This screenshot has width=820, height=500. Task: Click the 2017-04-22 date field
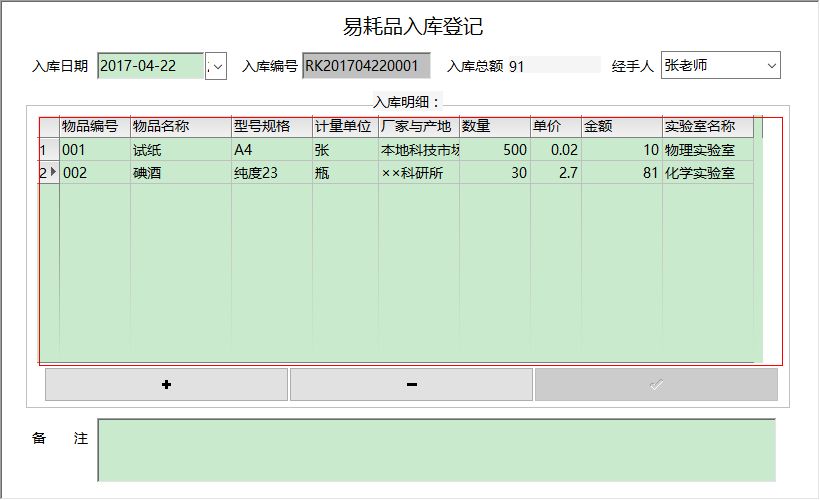pos(150,66)
